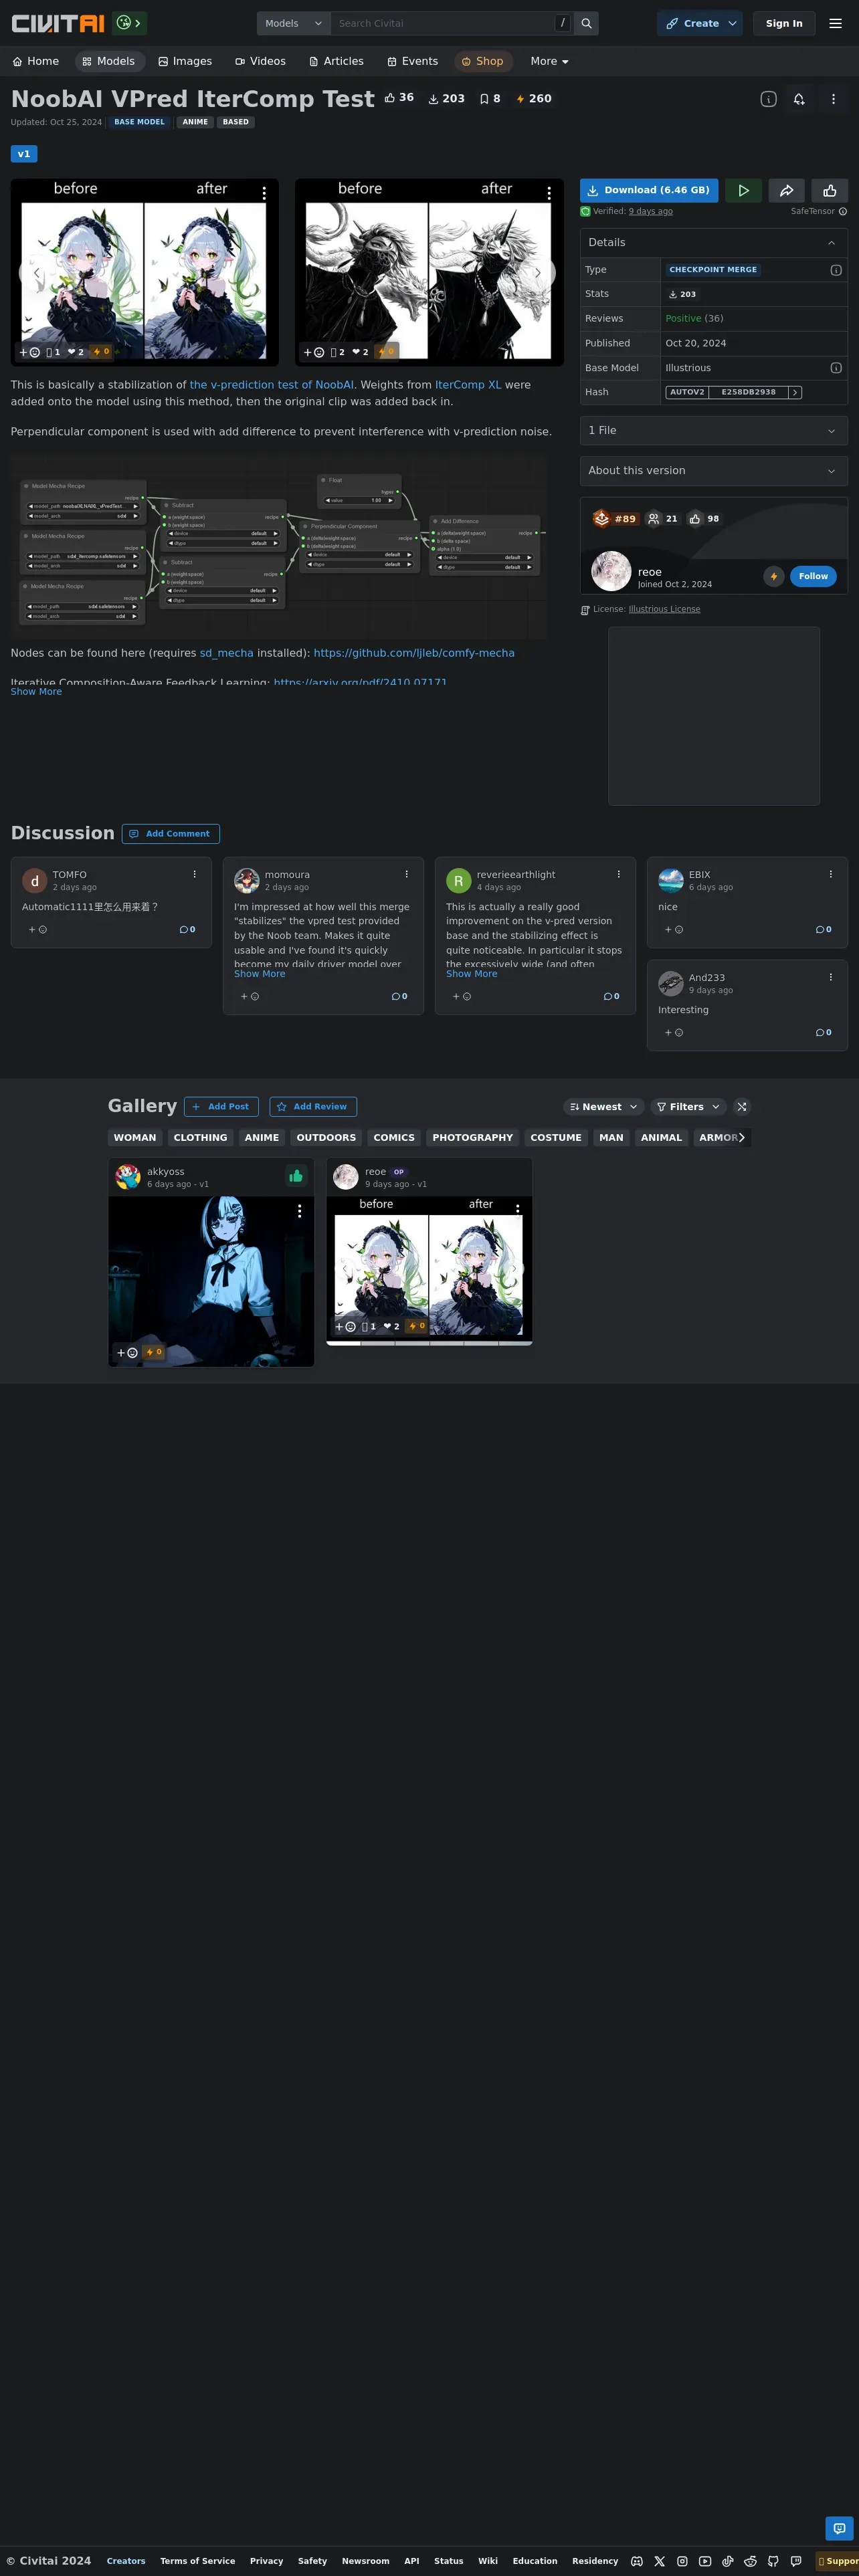859x2576 pixels.
Task: Click the Civitai logo in the header
Action: pyautogui.click(x=57, y=23)
